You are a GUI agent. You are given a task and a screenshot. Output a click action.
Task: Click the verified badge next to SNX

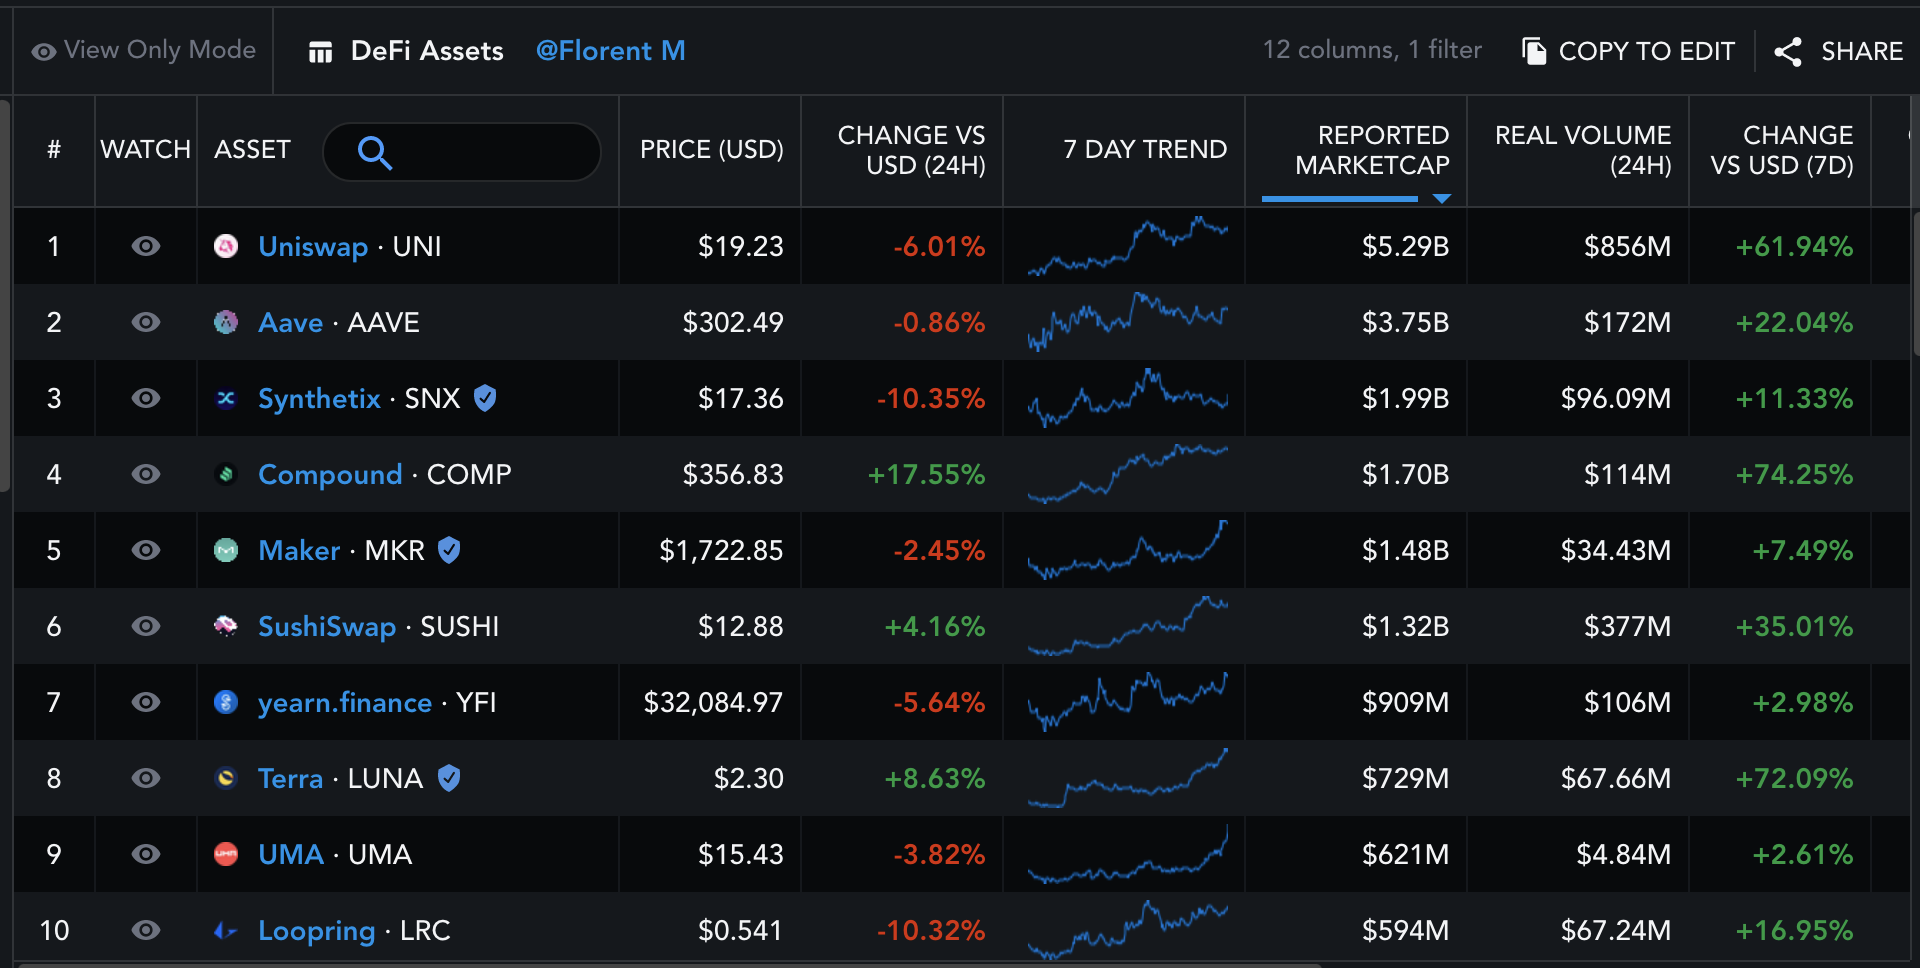(485, 398)
